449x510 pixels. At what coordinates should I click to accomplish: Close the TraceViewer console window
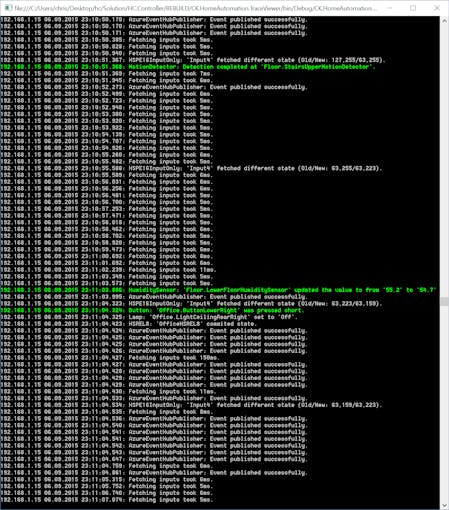click(x=437, y=8)
